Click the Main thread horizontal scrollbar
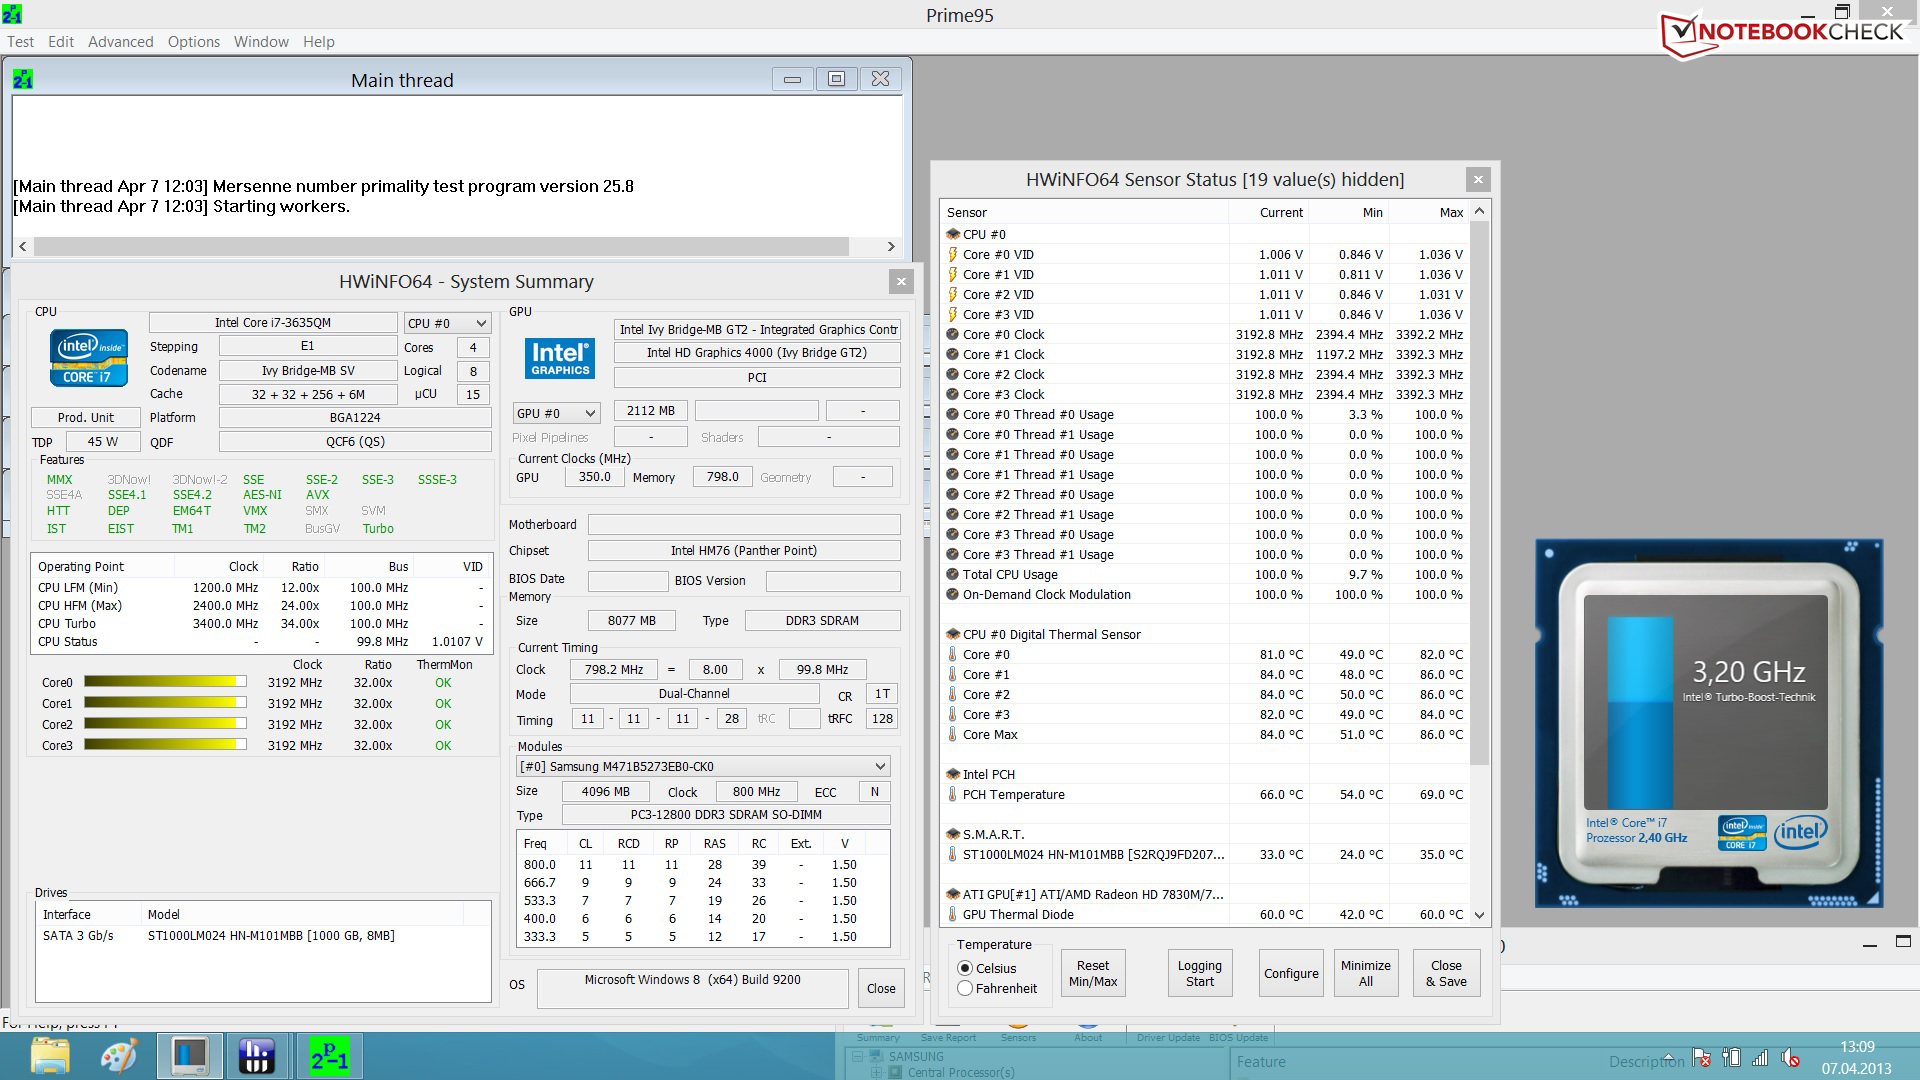Viewport: 1920px width, 1080px height. (x=440, y=246)
